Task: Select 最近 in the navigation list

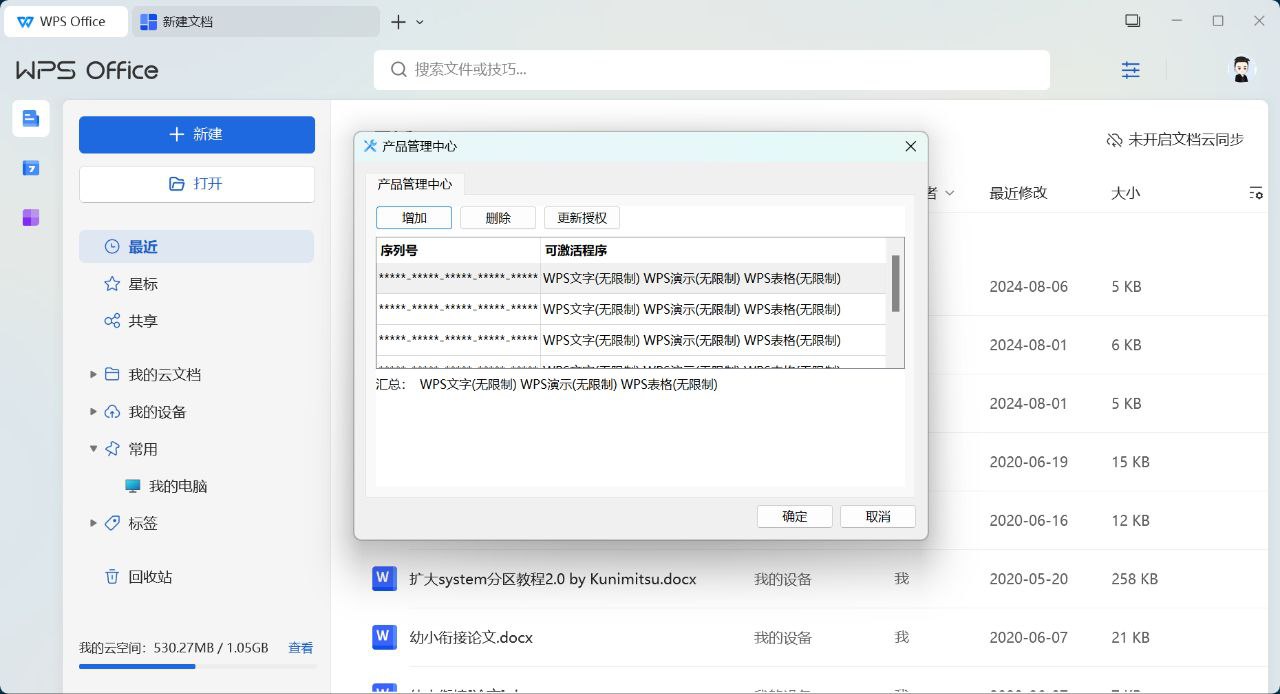Action: (x=197, y=247)
